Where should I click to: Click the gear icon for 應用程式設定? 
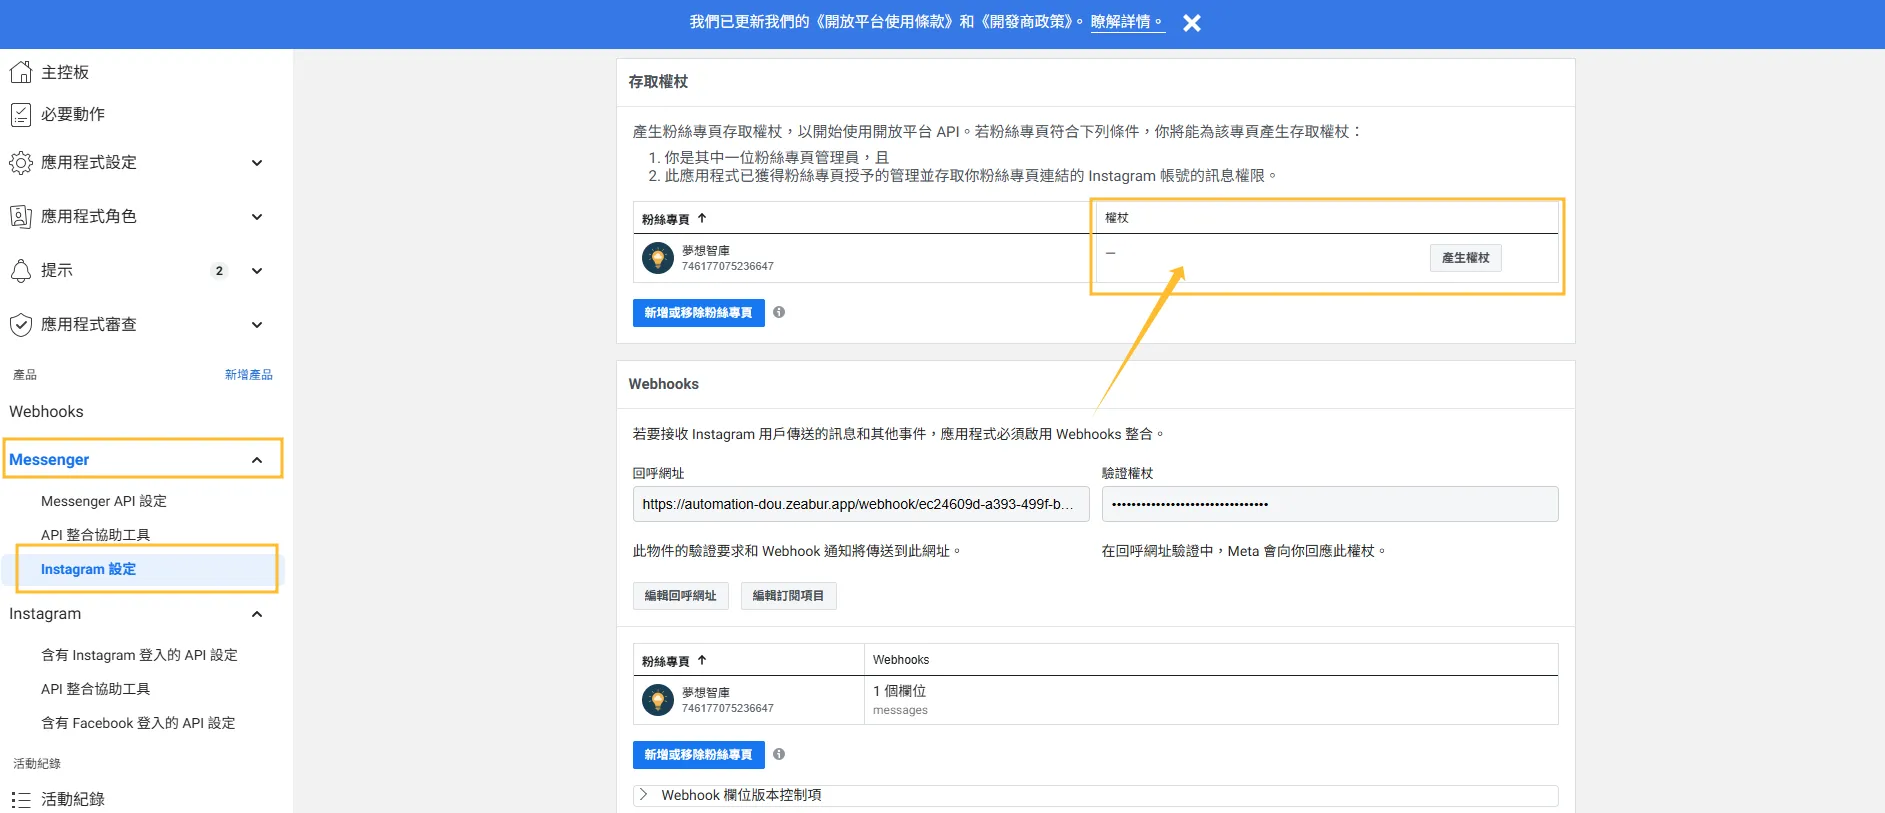click(x=20, y=163)
